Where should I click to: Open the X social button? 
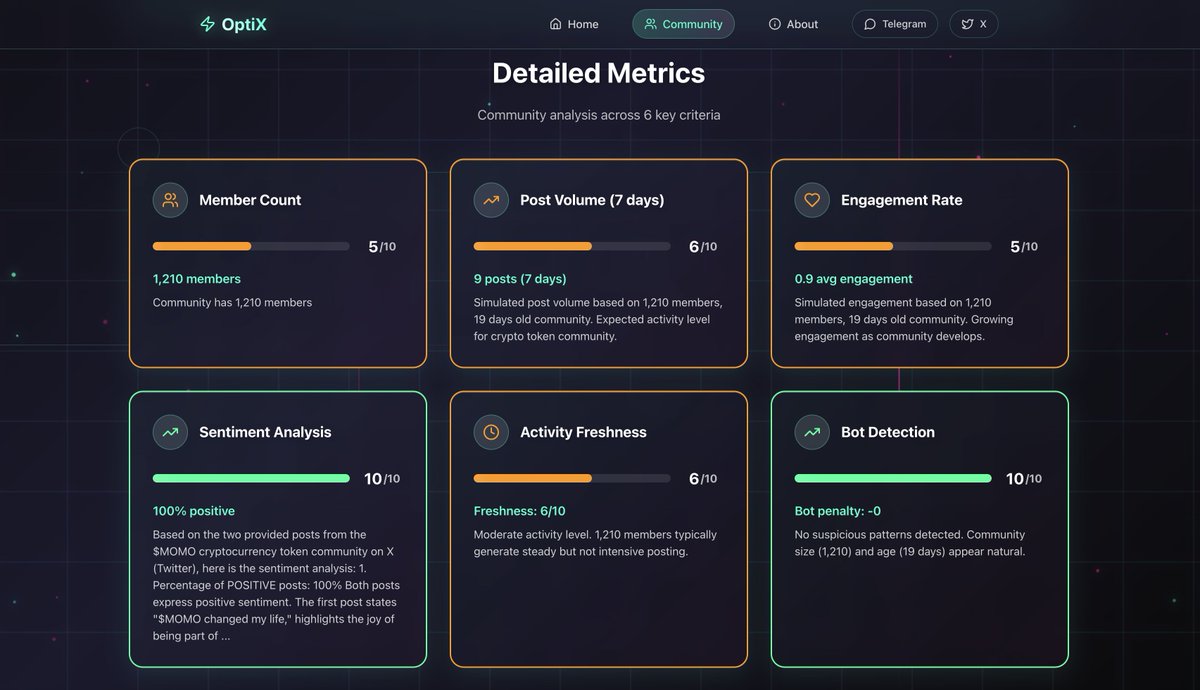coord(973,24)
